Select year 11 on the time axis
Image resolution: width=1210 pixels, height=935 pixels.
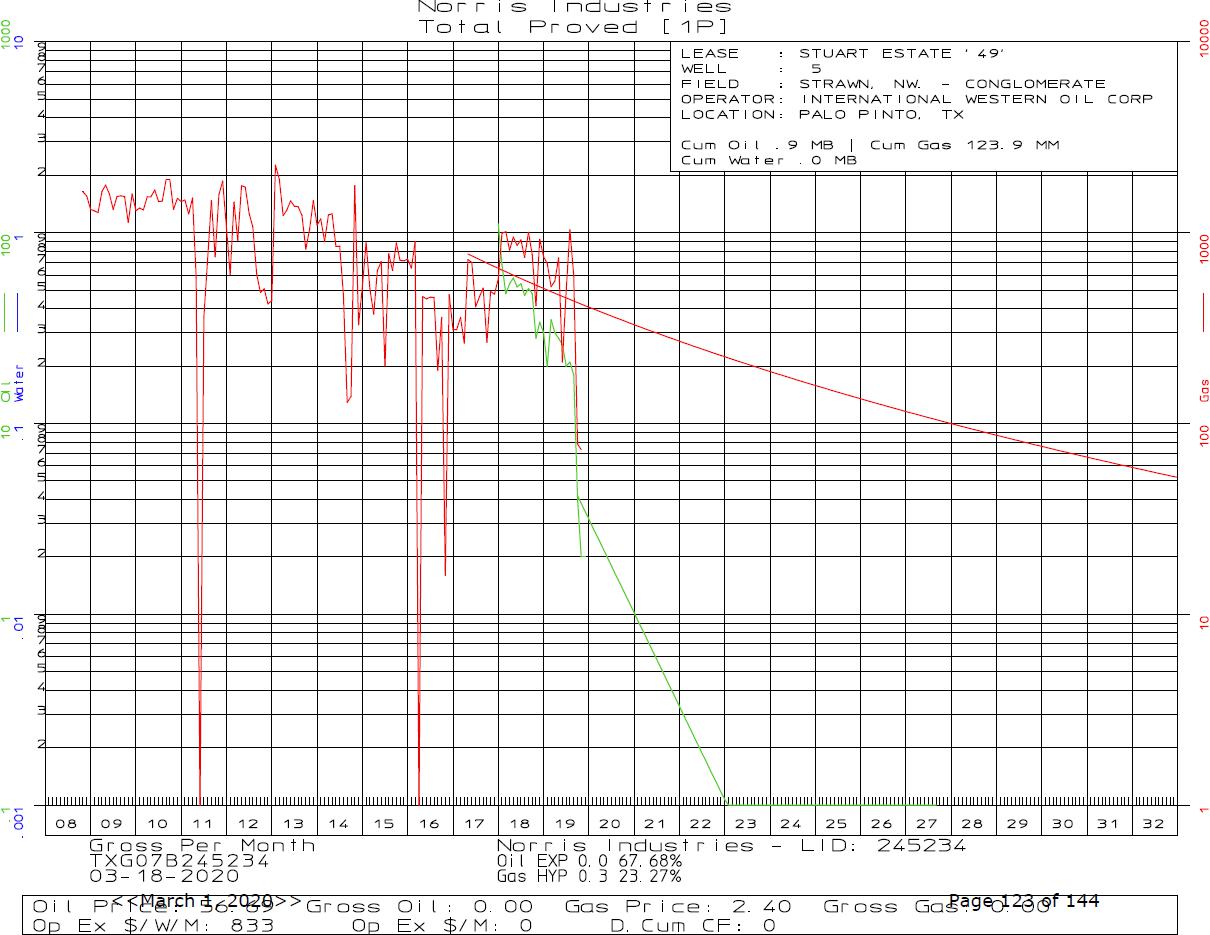click(203, 824)
